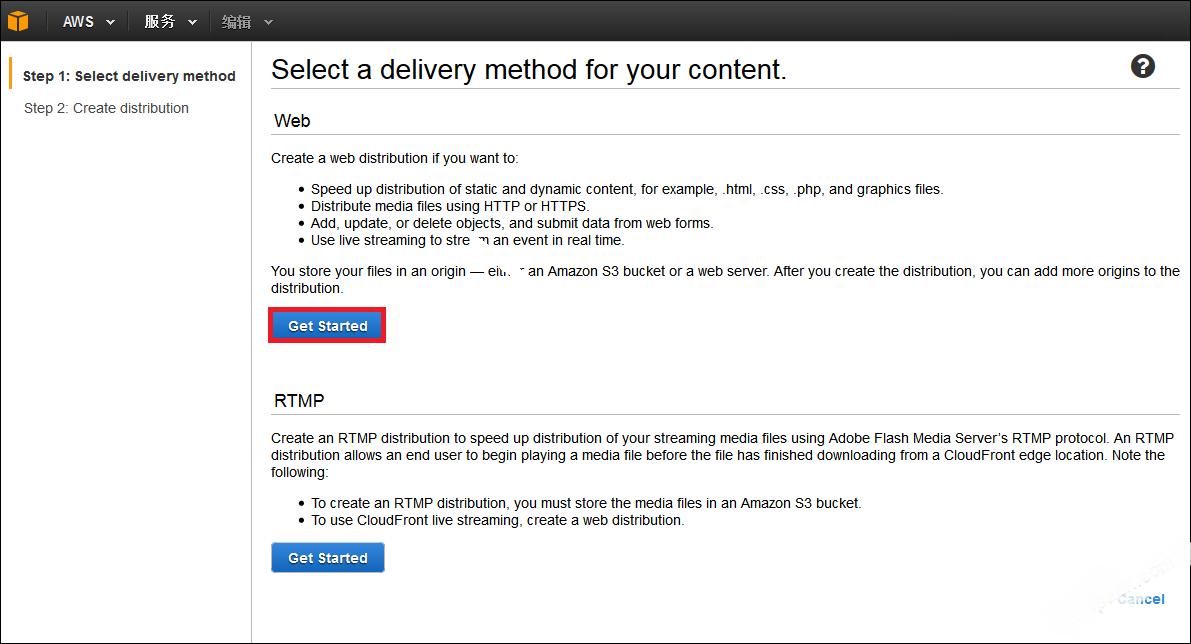The height and width of the screenshot is (644, 1191).
Task: Open the AWS menu label
Action: (78, 22)
